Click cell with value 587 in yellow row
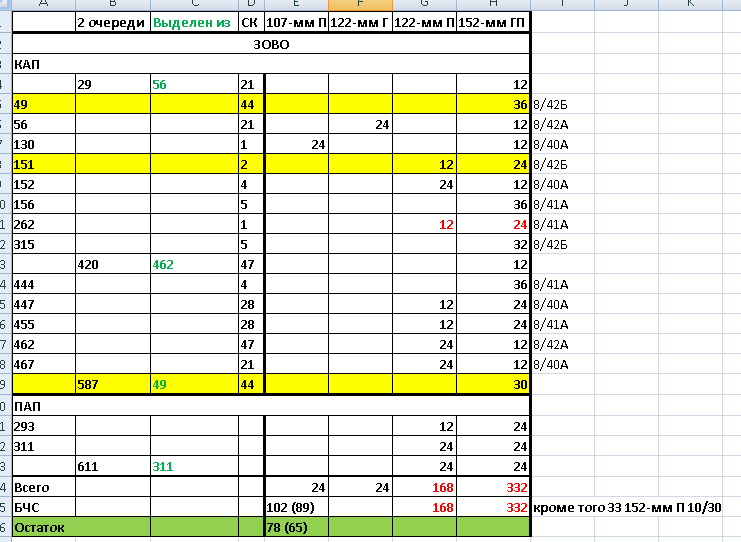This screenshot has width=741, height=542. (112, 384)
